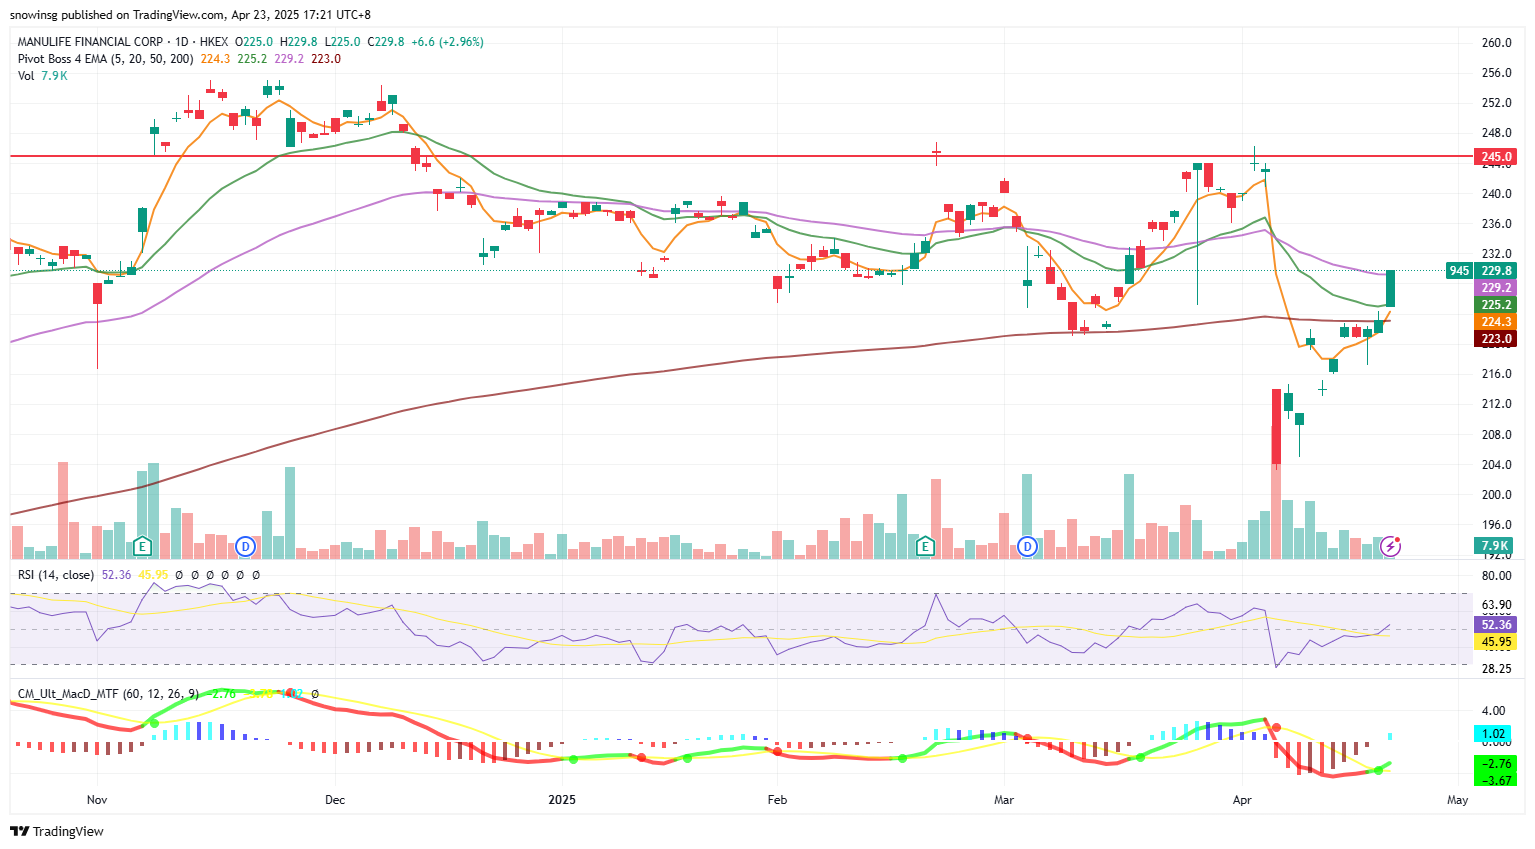Image resolution: width=1535 pixels, height=849 pixels.
Task: Click the +6.6 (+2.96%) change value
Action: pos(446,42)
